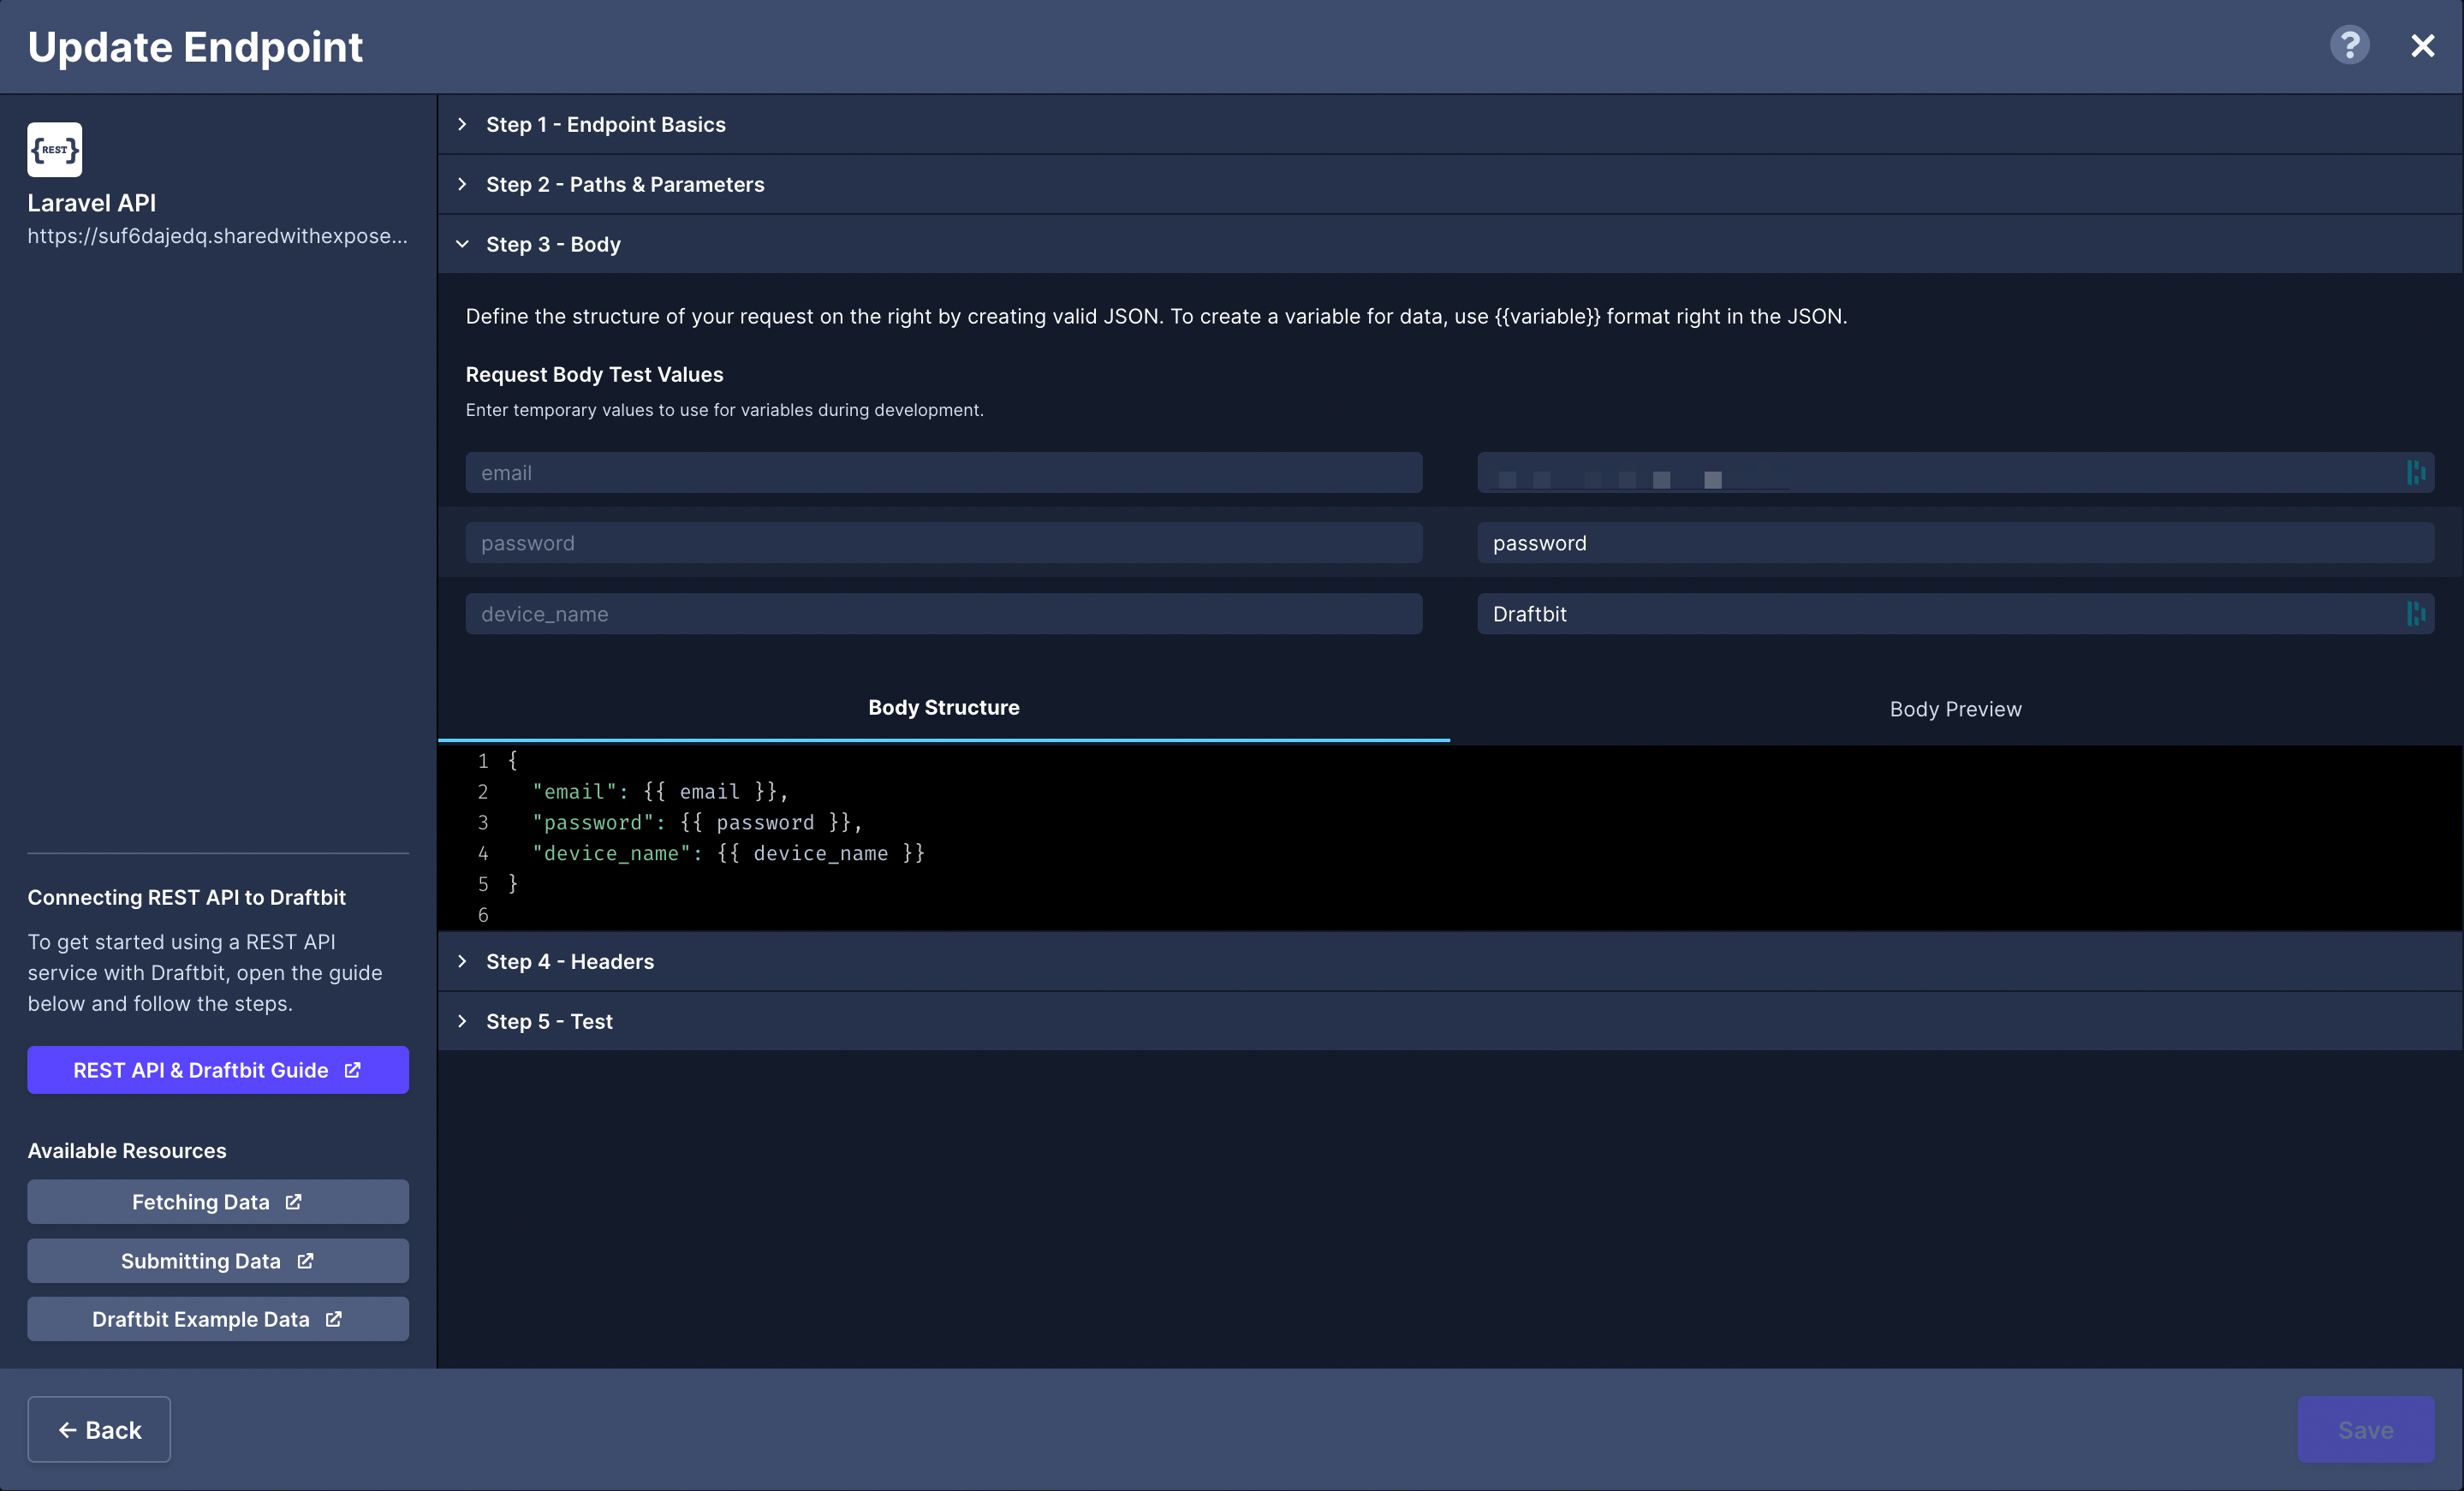2464x1491 pixels.
Task: Click the icon inside Draftbit value field
Action: pos(2415,614)
